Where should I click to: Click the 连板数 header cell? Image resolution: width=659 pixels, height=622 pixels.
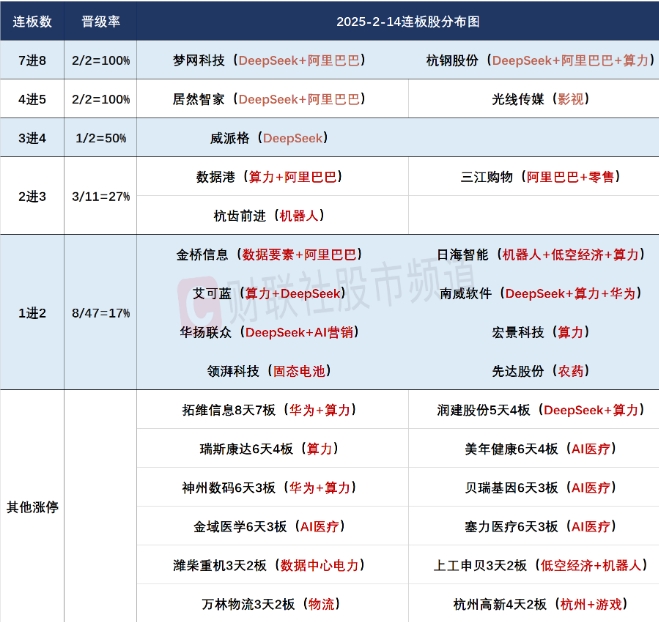click(x=32, y=21)
